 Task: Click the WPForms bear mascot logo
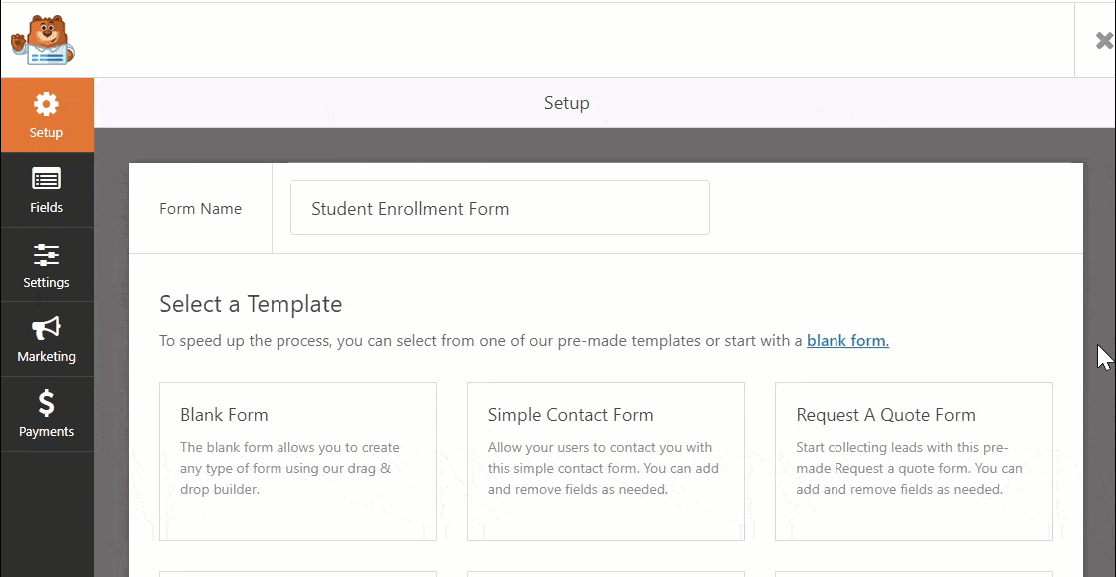(42, 38)
